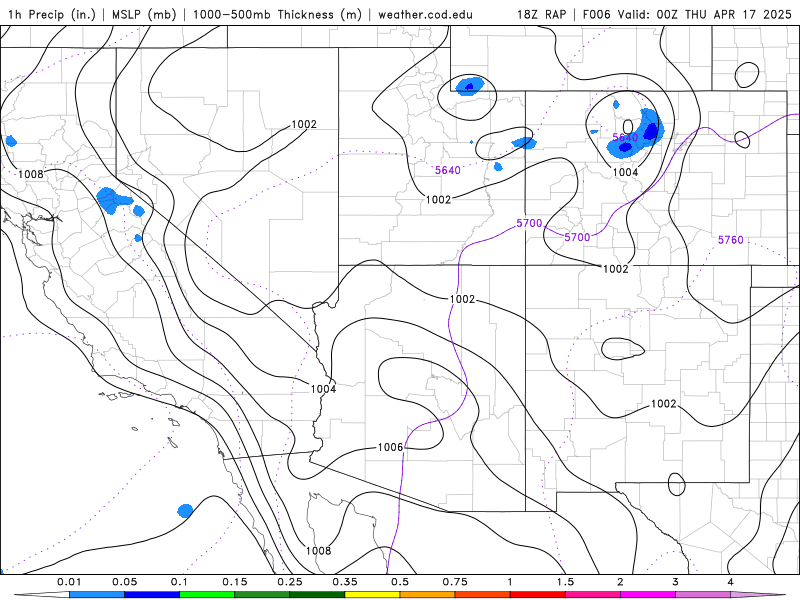Viewport: 800px width, 600px height.
Task: Choose the magenta 2 inch legend swatch
Action: tap(648, 595)
